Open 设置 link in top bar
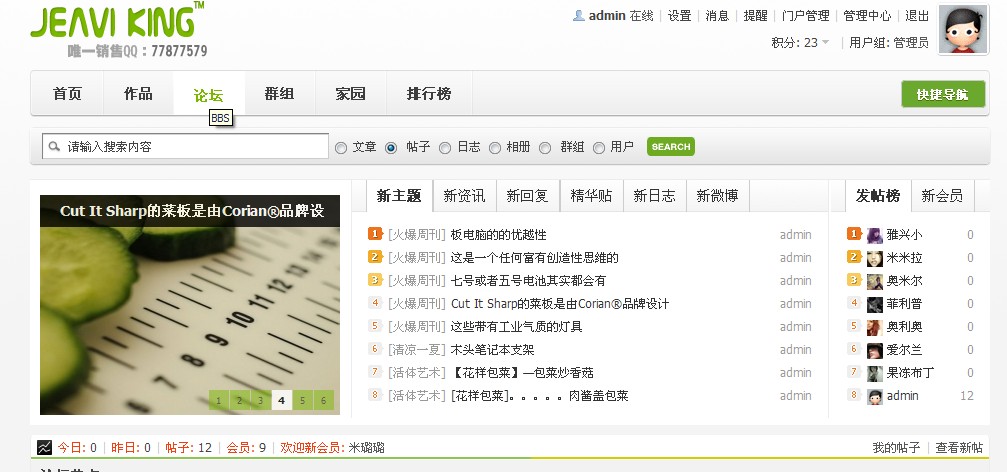Screen dimensions: 1007x472 coord(679,15)
